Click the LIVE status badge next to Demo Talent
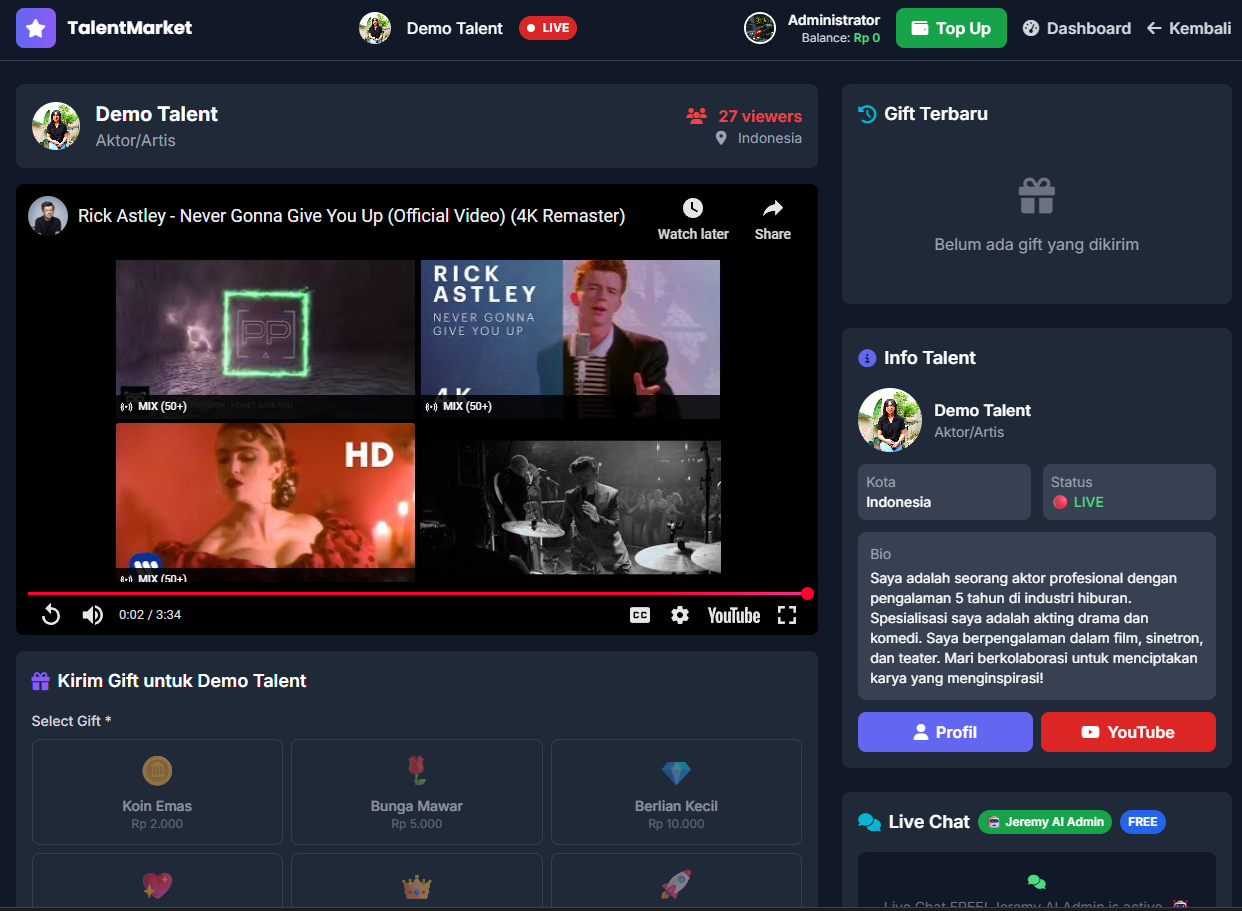This screenshot has height=911, width=1242. pos(547,28)
